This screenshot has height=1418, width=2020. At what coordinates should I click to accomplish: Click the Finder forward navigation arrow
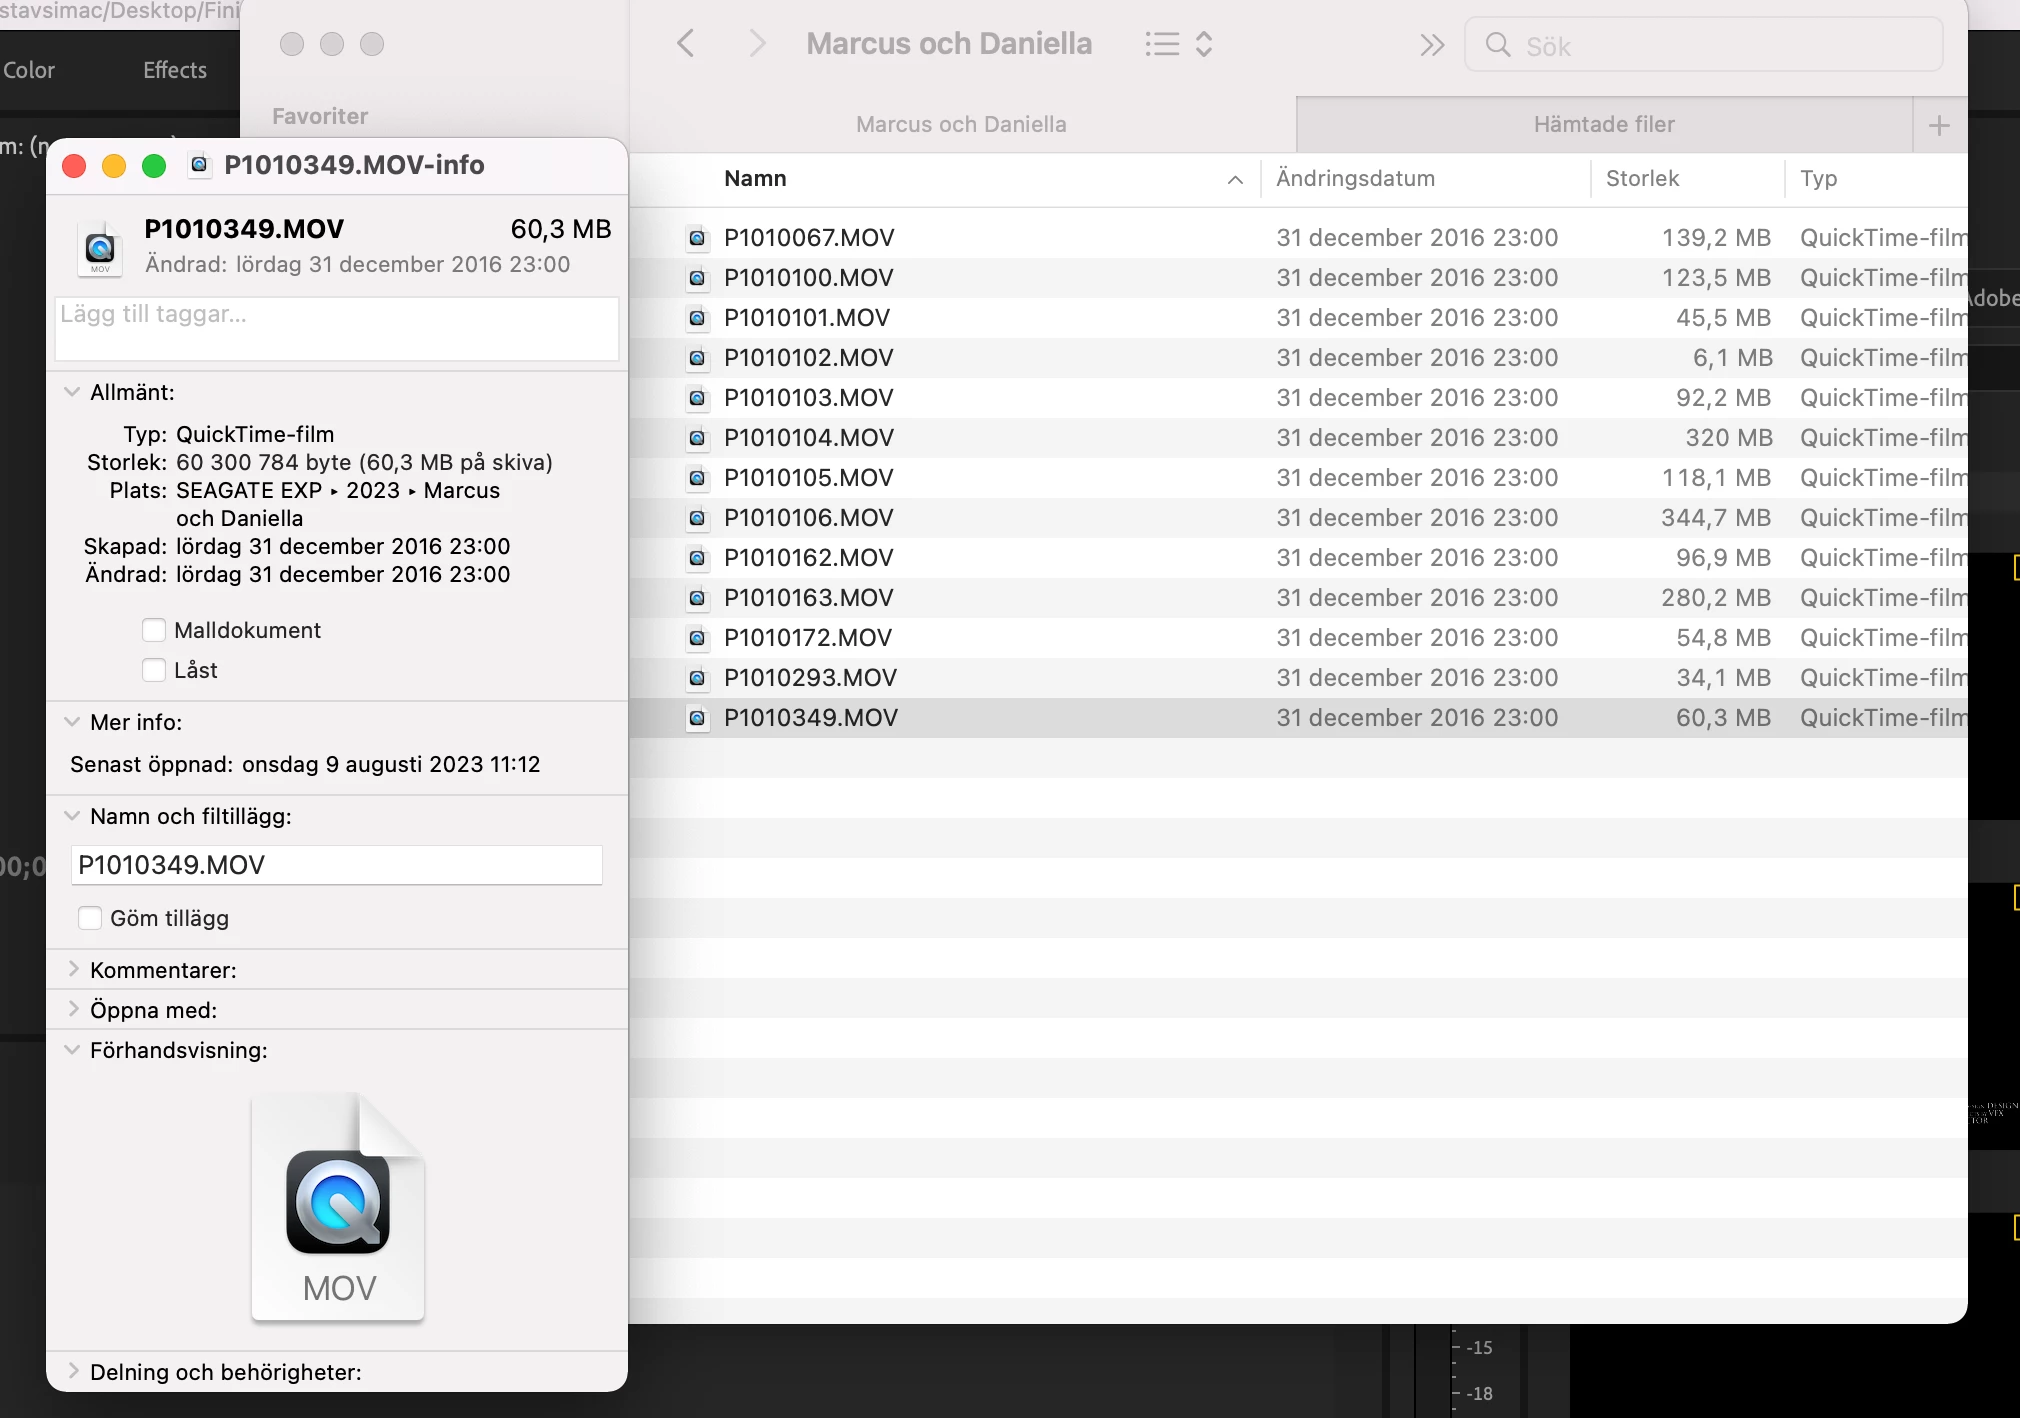757,44
